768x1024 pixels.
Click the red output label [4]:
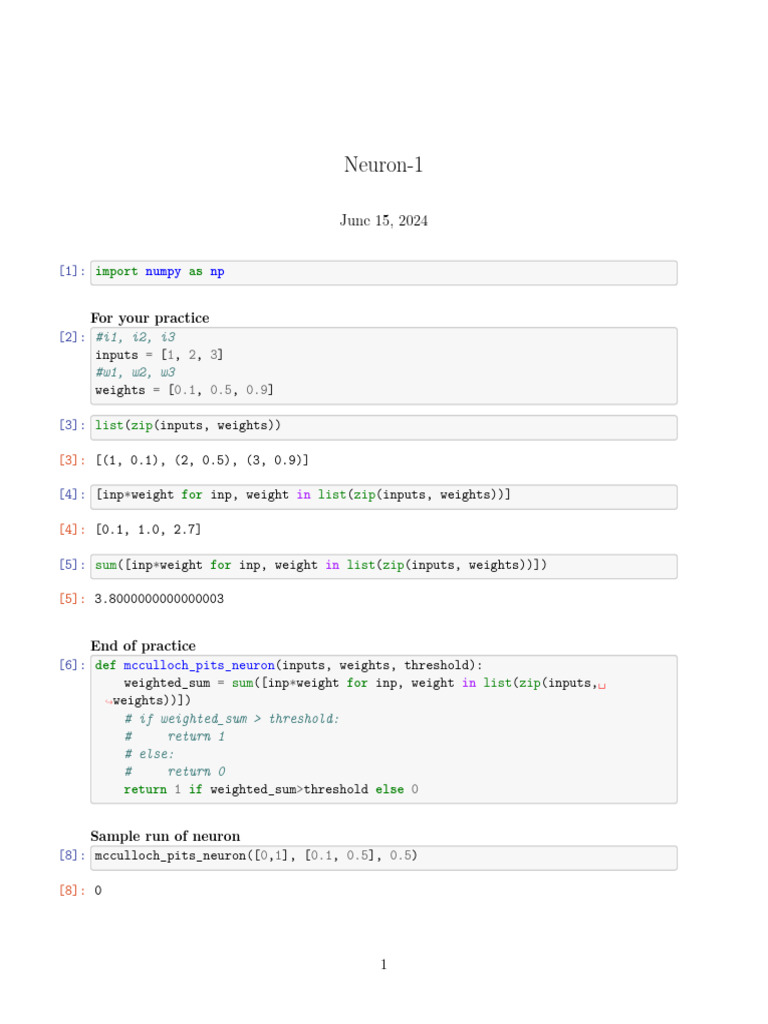point(72,530)
